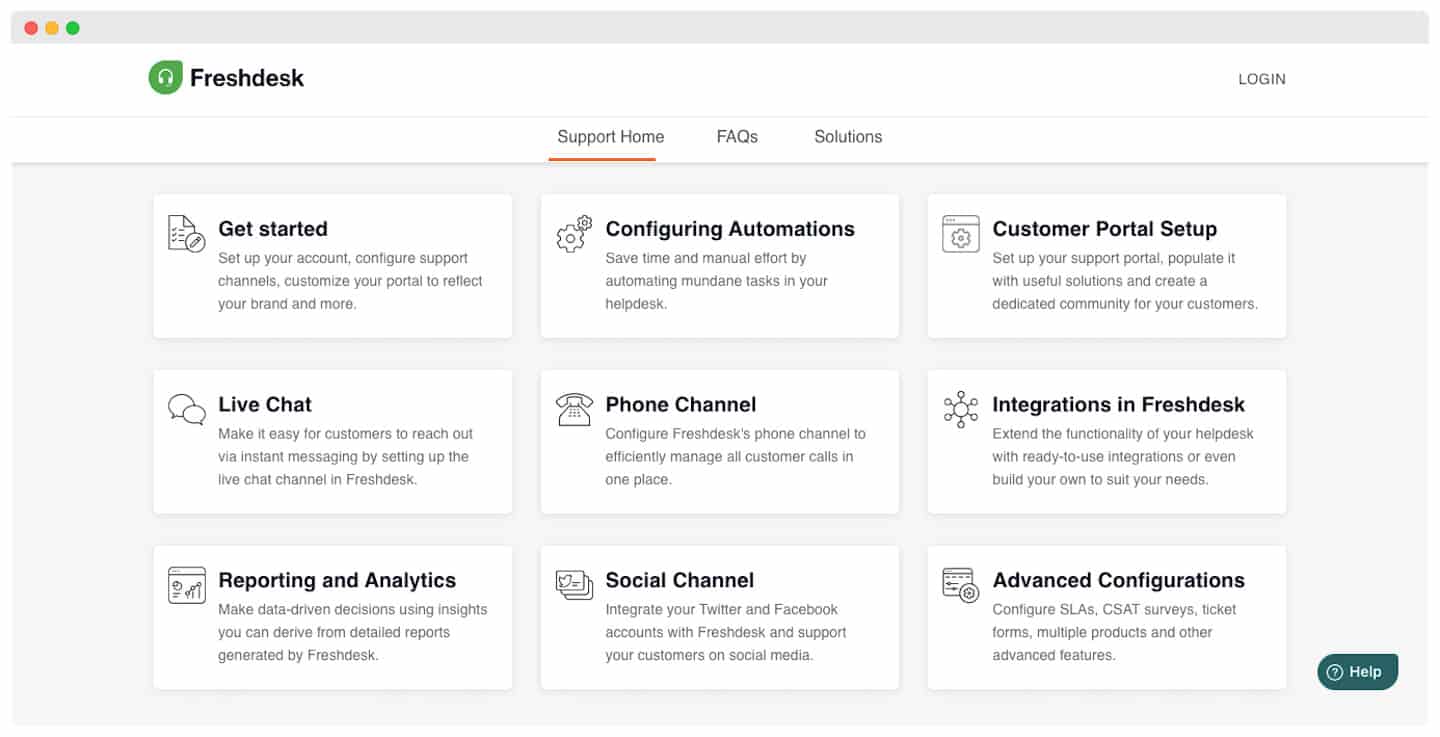Open the Integrations in Freshdesk heading
The image size is (1440, 737).
[x=1119, y=405]
